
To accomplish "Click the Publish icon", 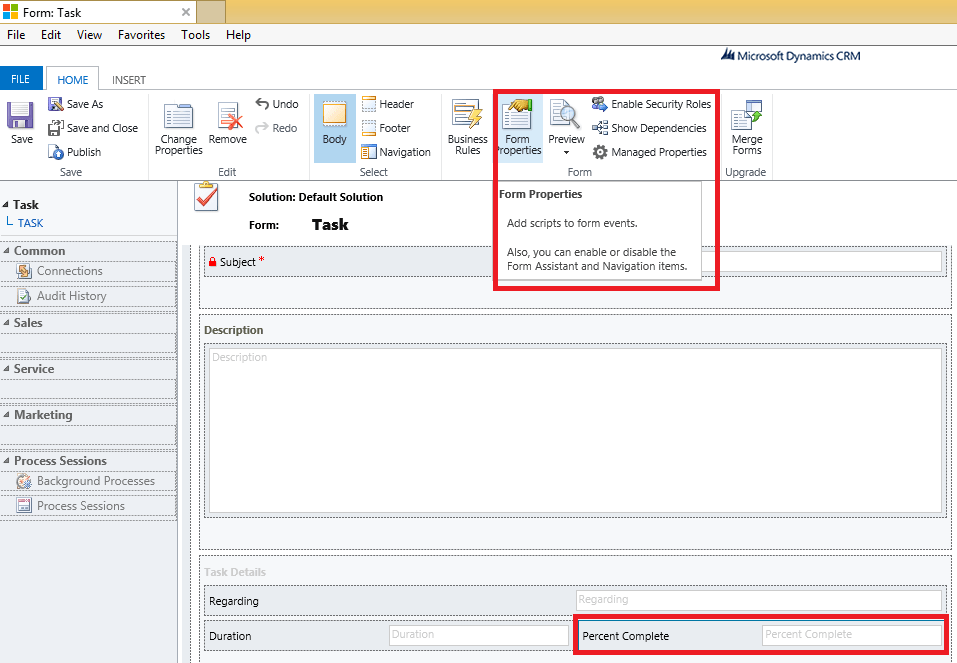I will (x=71, y=151).
